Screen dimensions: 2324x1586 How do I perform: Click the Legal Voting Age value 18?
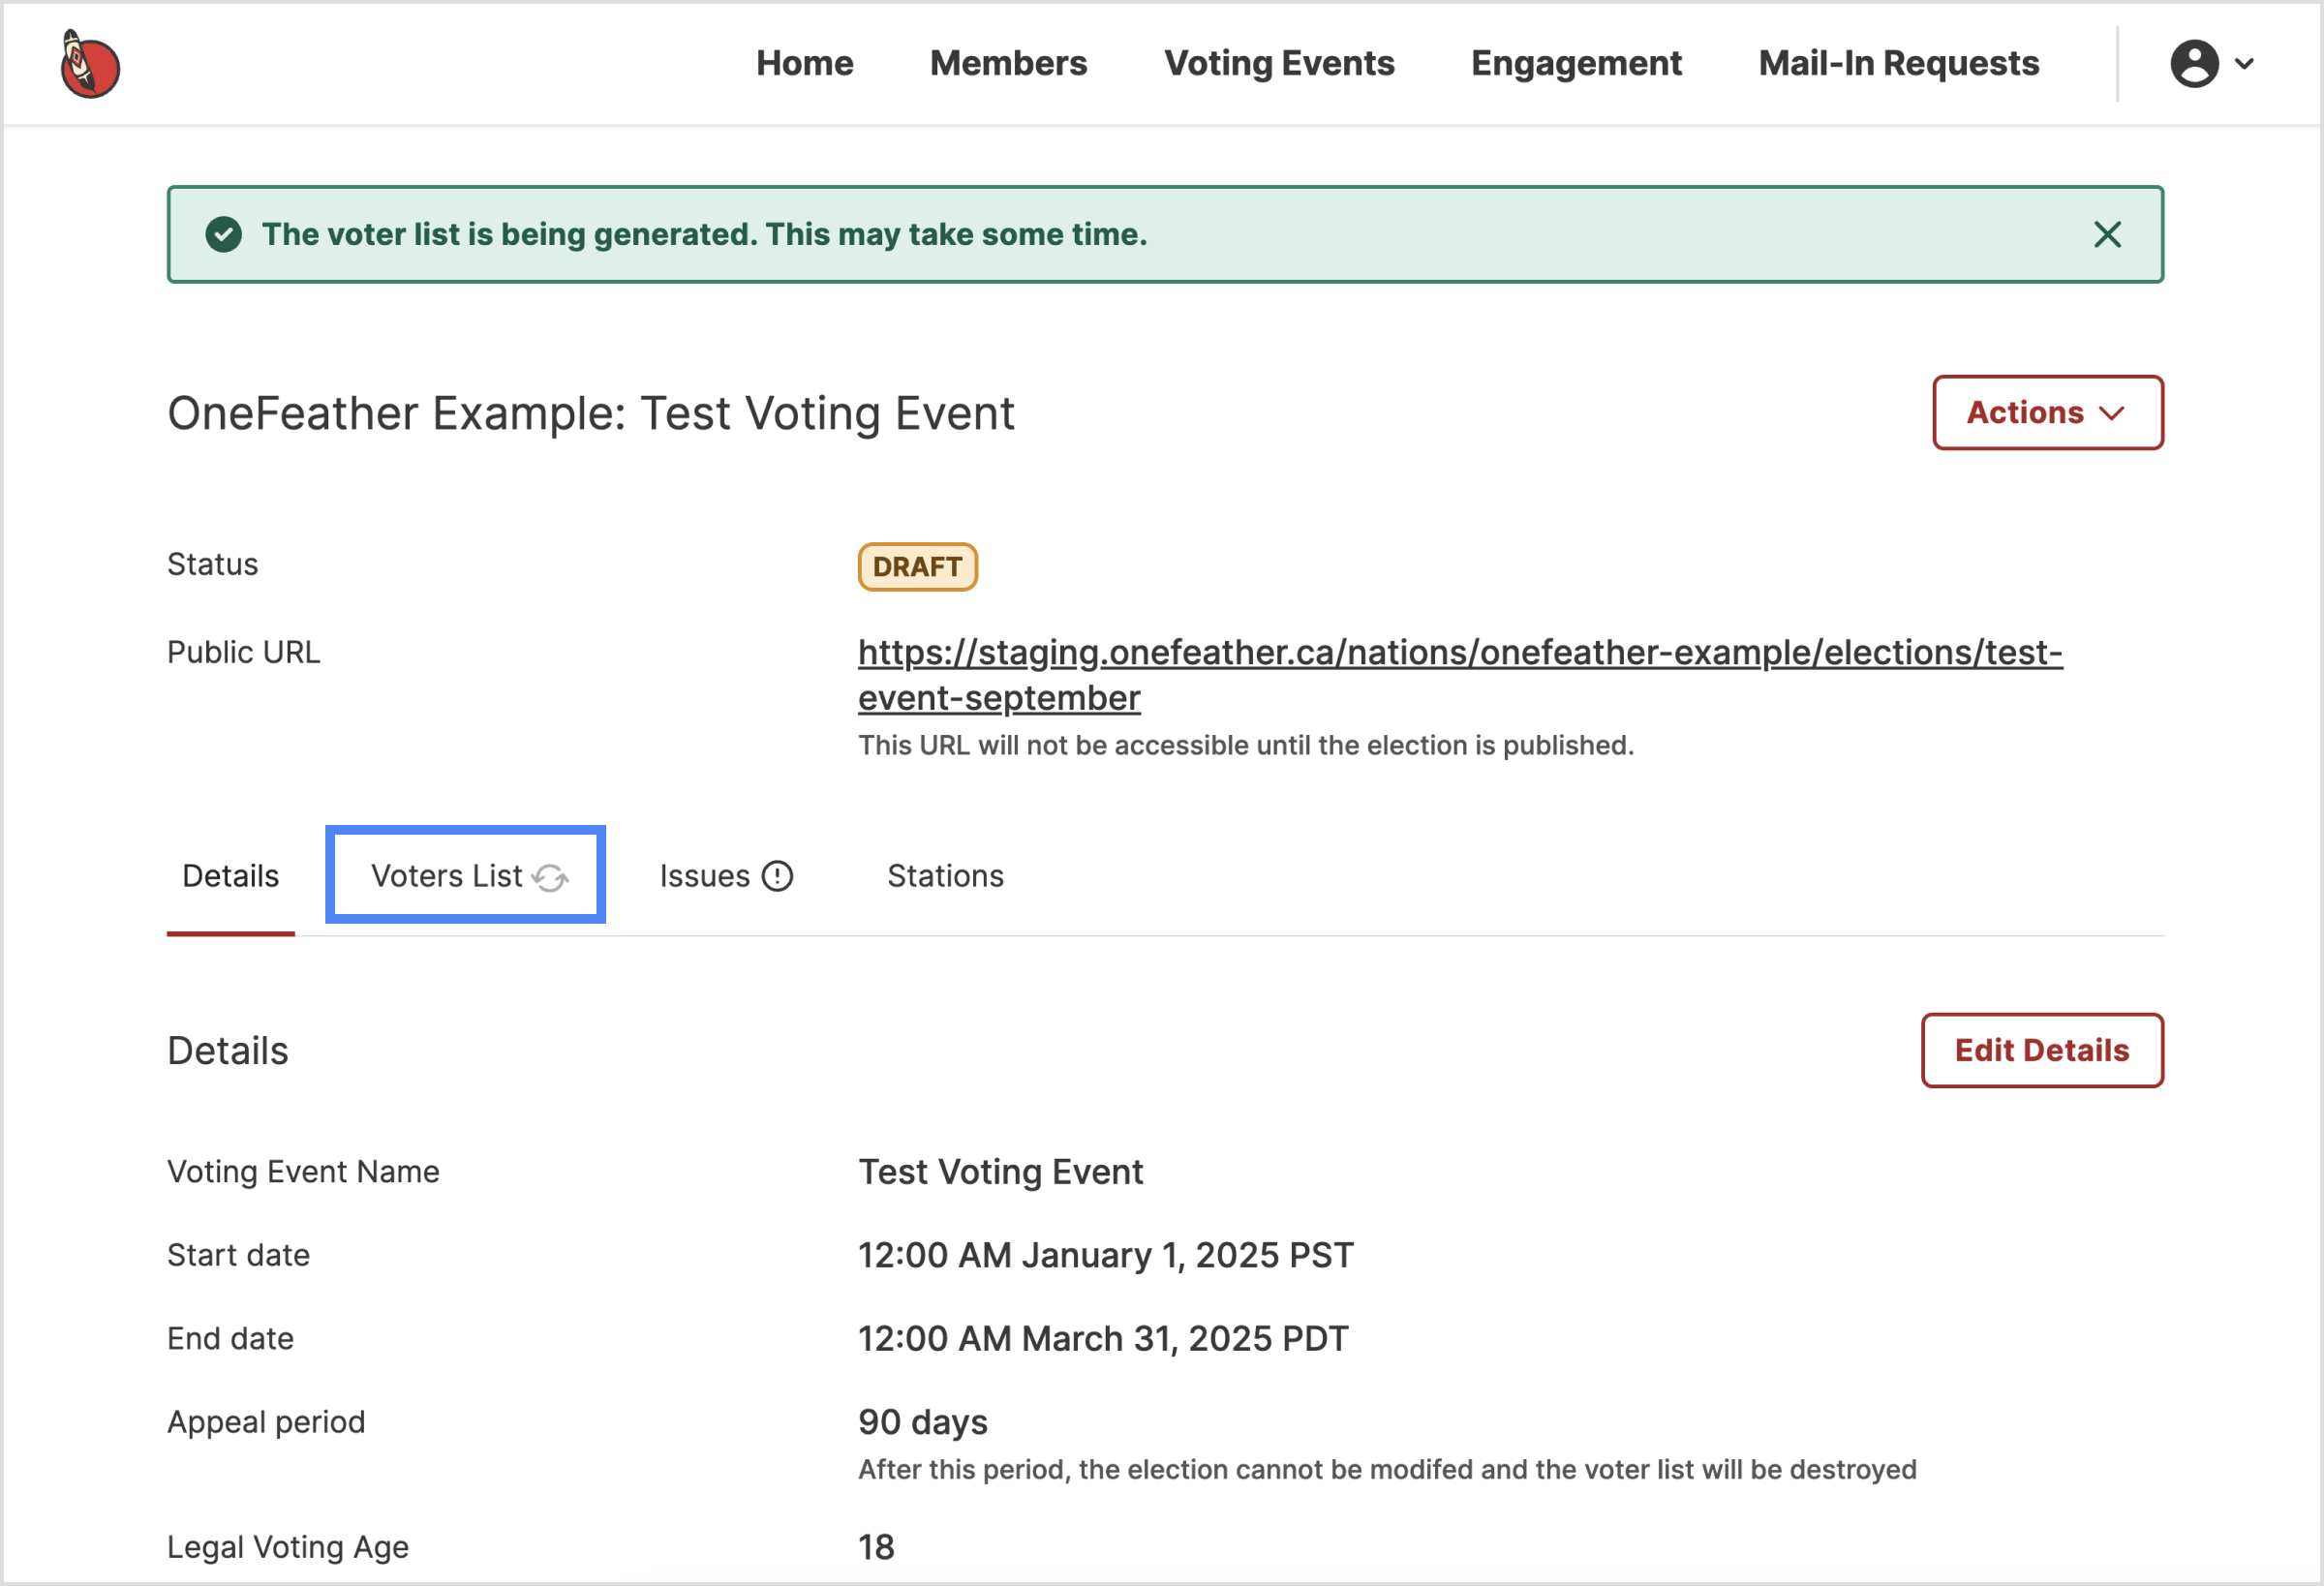[x=876, y=1547]
